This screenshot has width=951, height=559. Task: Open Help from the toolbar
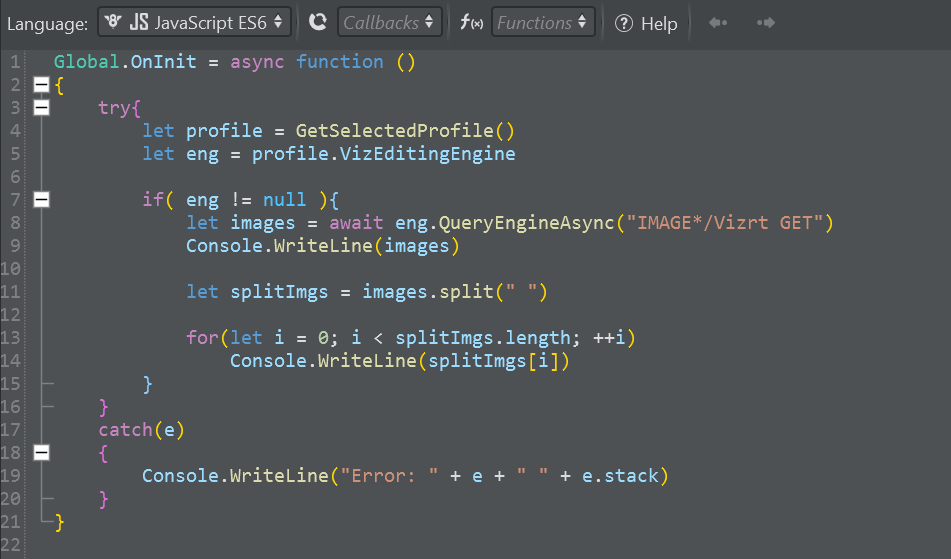pos(646,23)
